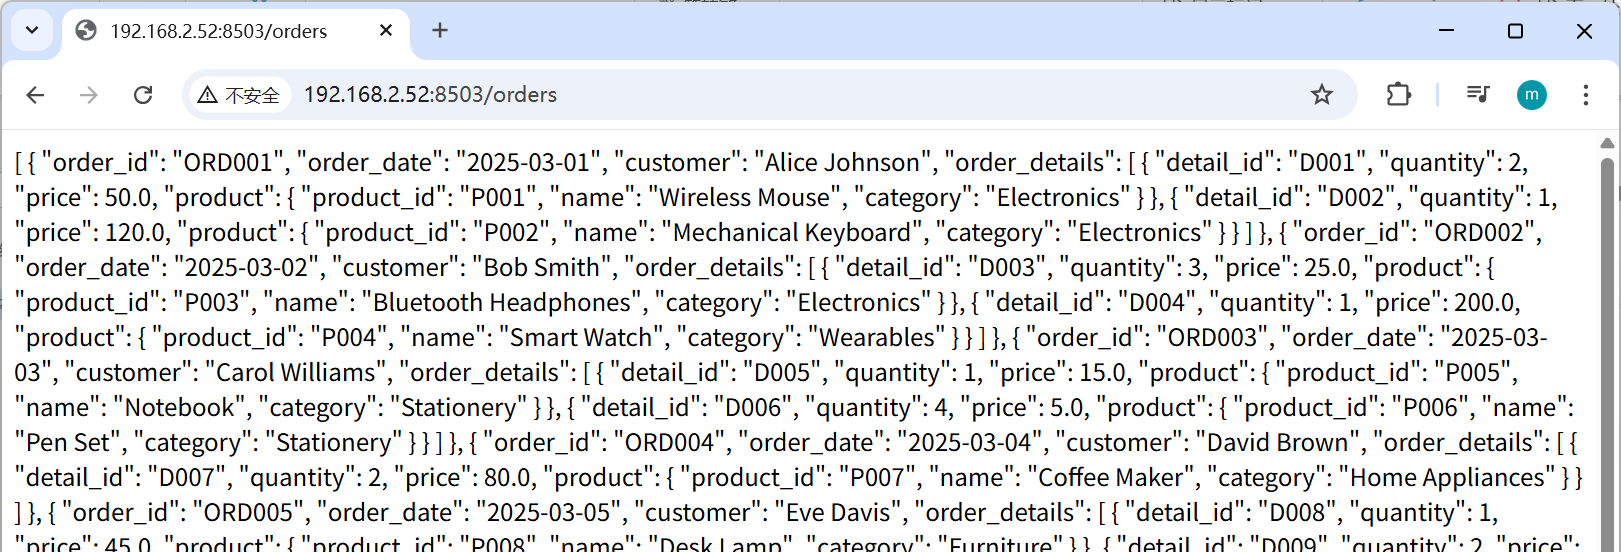Click the scrollbar up arrow
Viewport: 1621px width, 552px height.
(1608, 143)
